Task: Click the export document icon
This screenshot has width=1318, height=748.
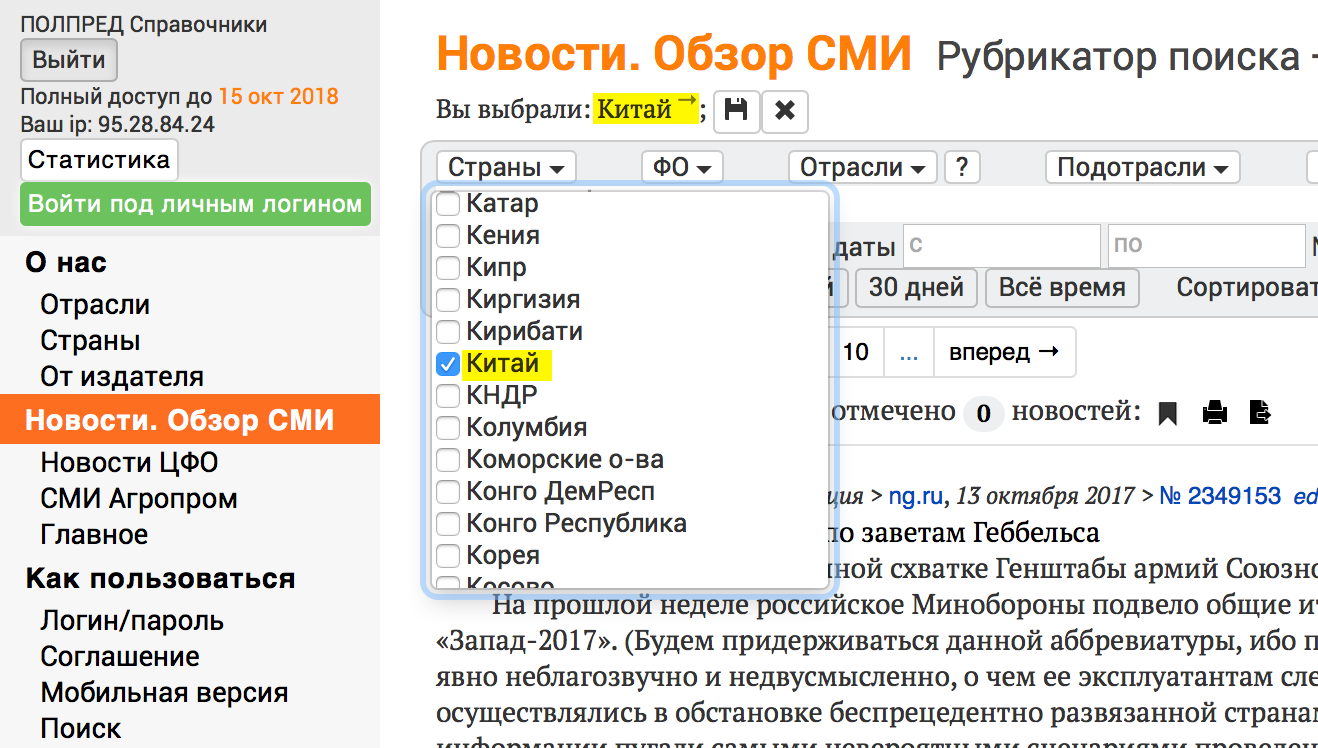Action: coord(1260,412)
